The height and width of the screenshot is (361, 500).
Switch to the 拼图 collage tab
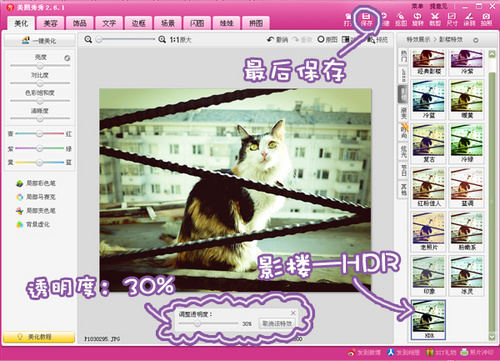[x=256, y=23]
